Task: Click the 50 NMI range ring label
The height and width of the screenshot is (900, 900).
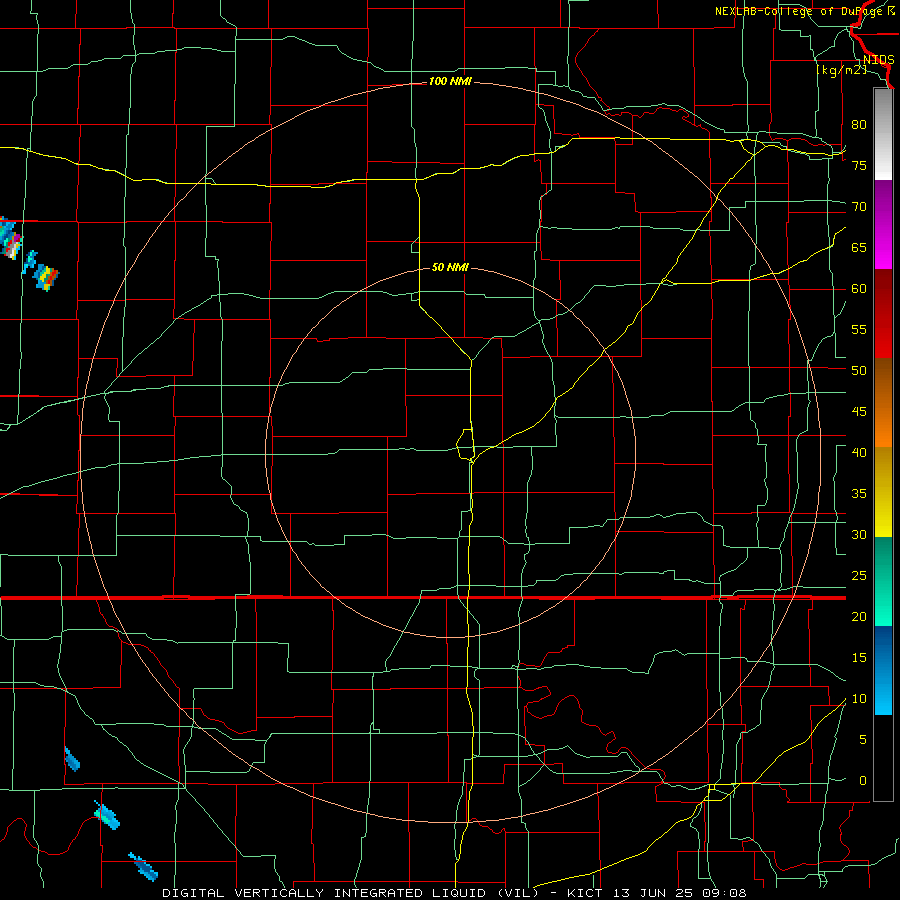Action: pyautogui.click(x=450, y=267)
